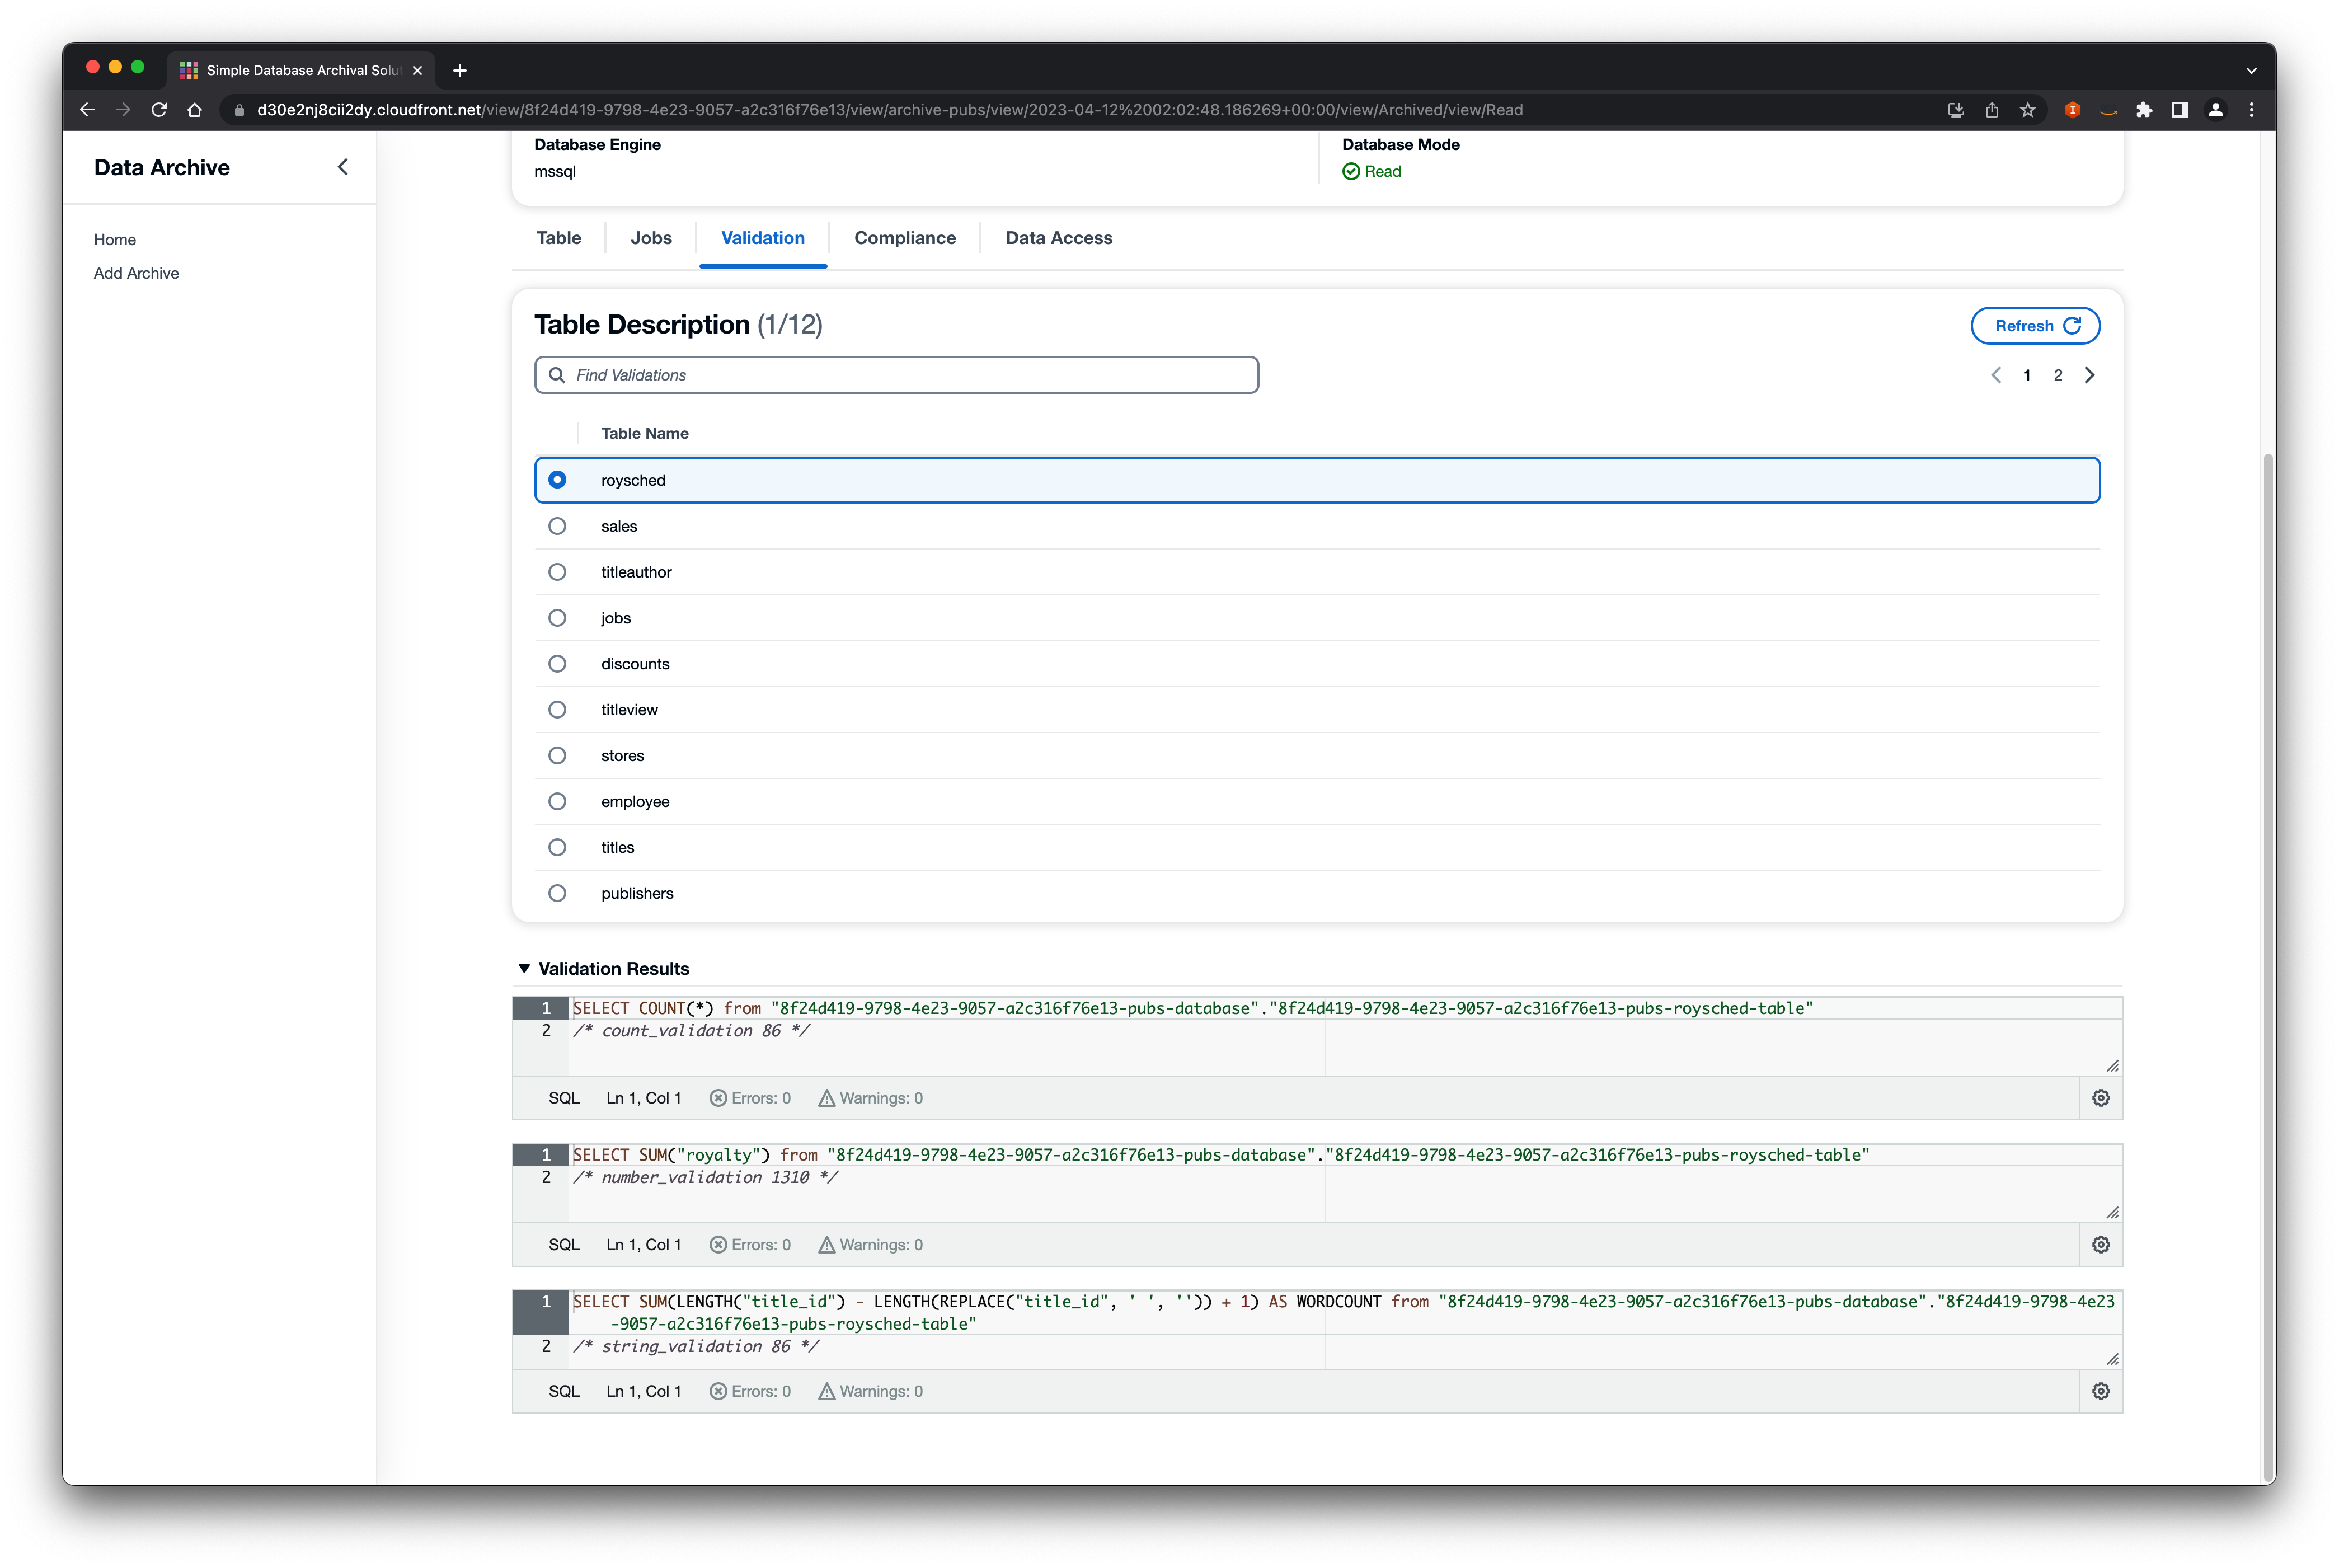Viewport: 2339px width, 1568px height.
Task: Open the browser extensions puzzle icon
Action: click(2144, 110)
